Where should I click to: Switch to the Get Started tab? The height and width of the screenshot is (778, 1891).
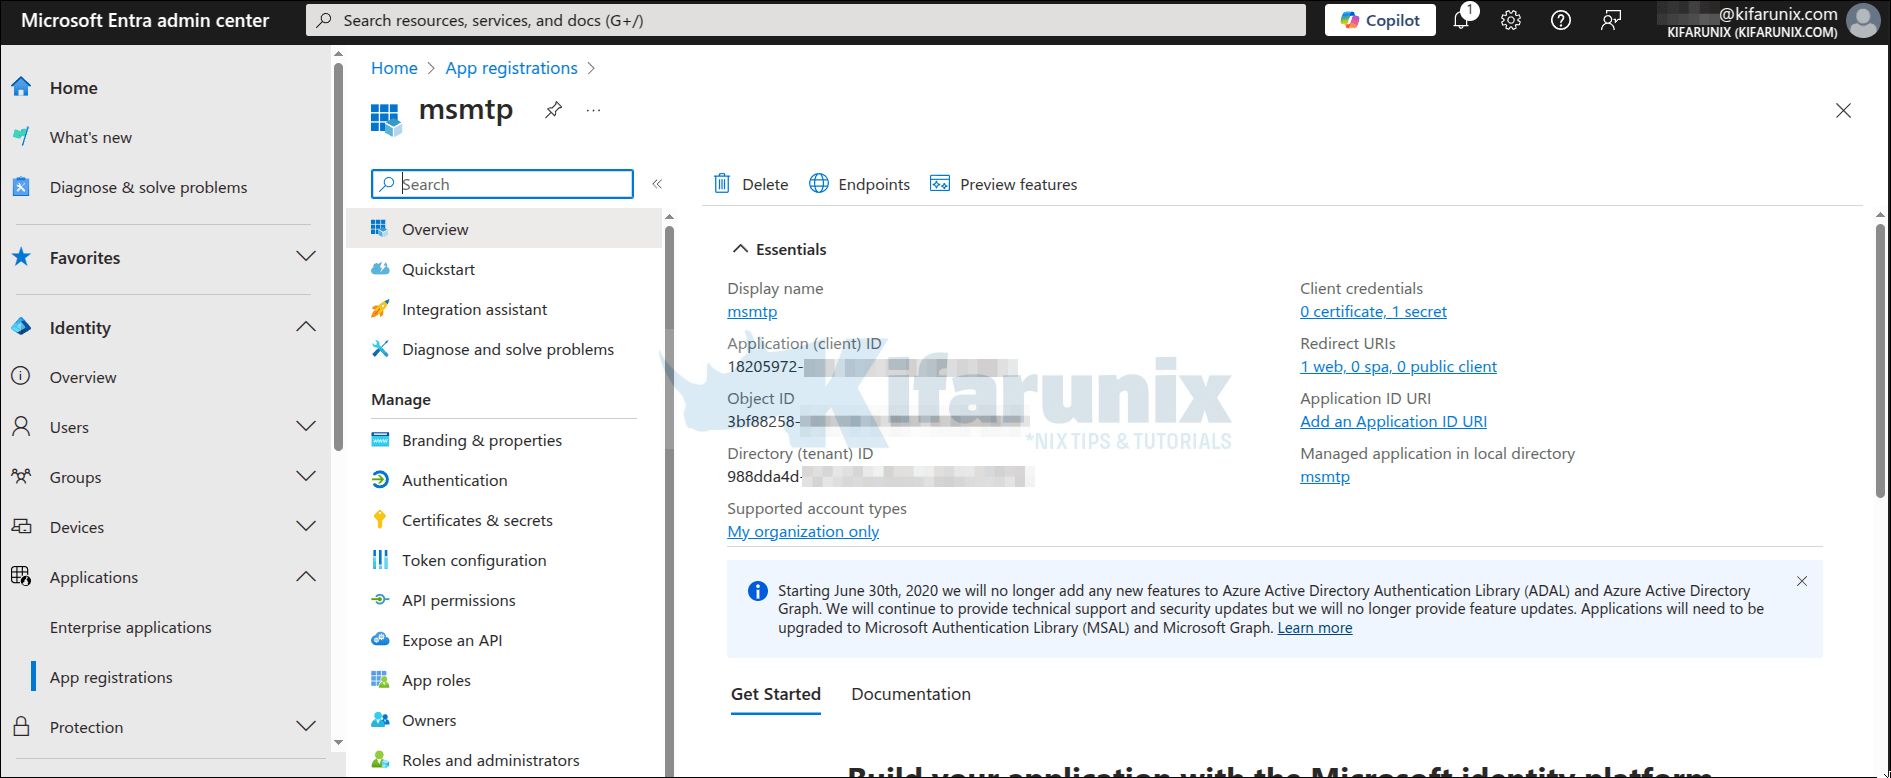click(776, 694)
